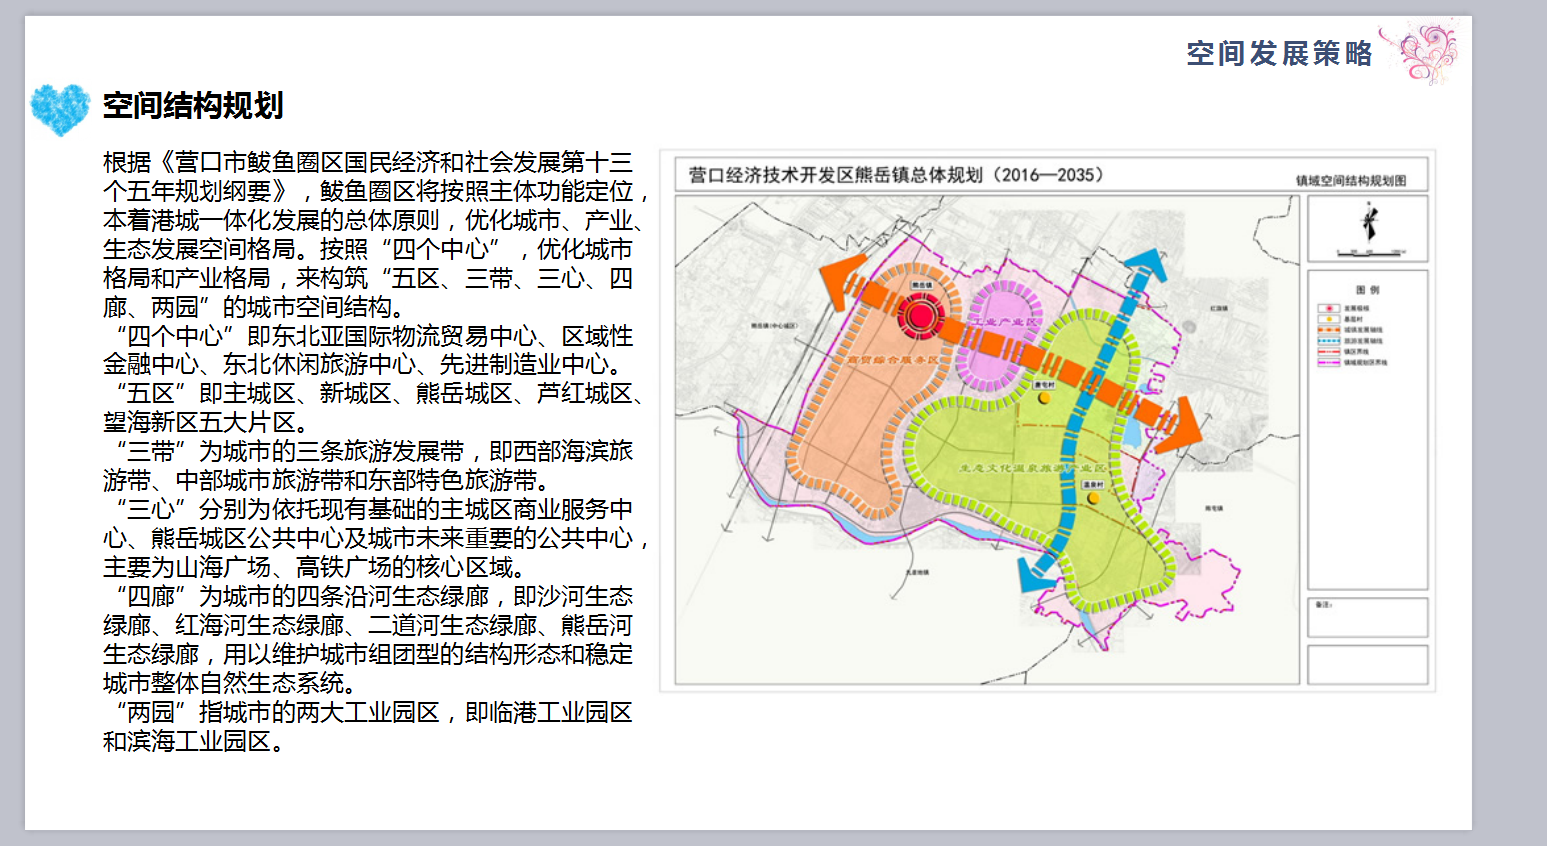Click the orange dashed axis line swatch in the legend
1547x846 pixels.
coord(1328,330)
